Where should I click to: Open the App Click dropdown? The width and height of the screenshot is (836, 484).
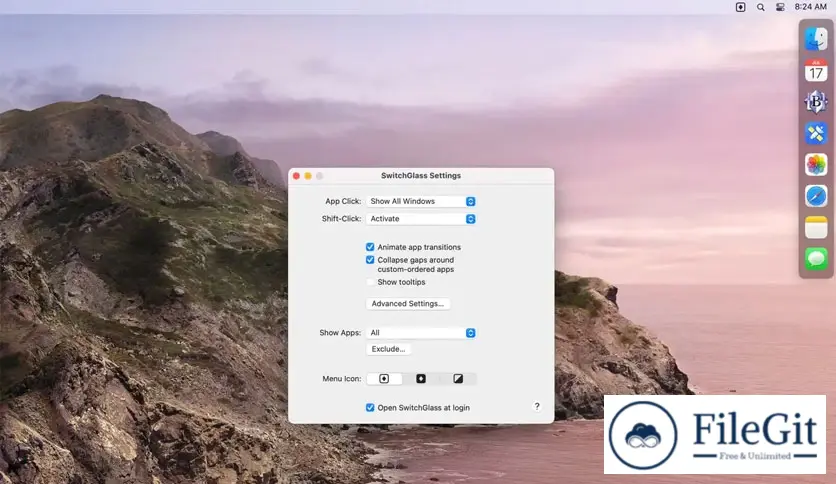coord(421,201)
